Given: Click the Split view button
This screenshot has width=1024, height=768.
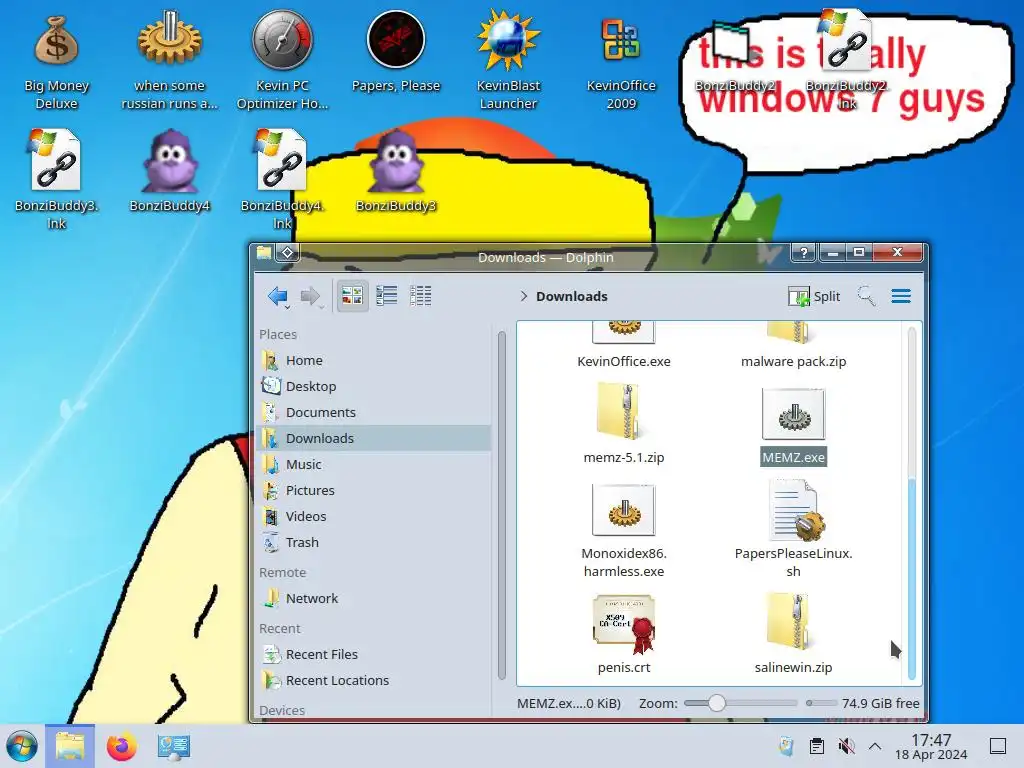Looking at the screenshot, I should pyautogui.click(x=814, y=296).
